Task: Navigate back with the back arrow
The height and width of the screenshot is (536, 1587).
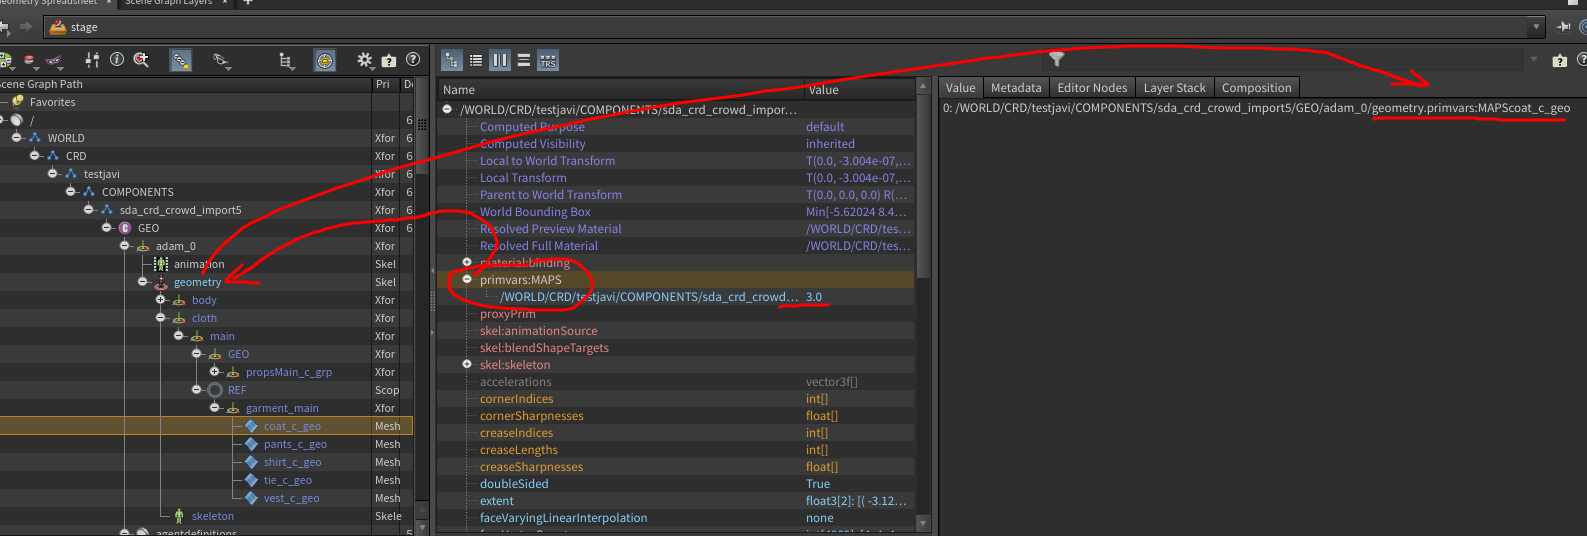Action: [x=4, y=27]
